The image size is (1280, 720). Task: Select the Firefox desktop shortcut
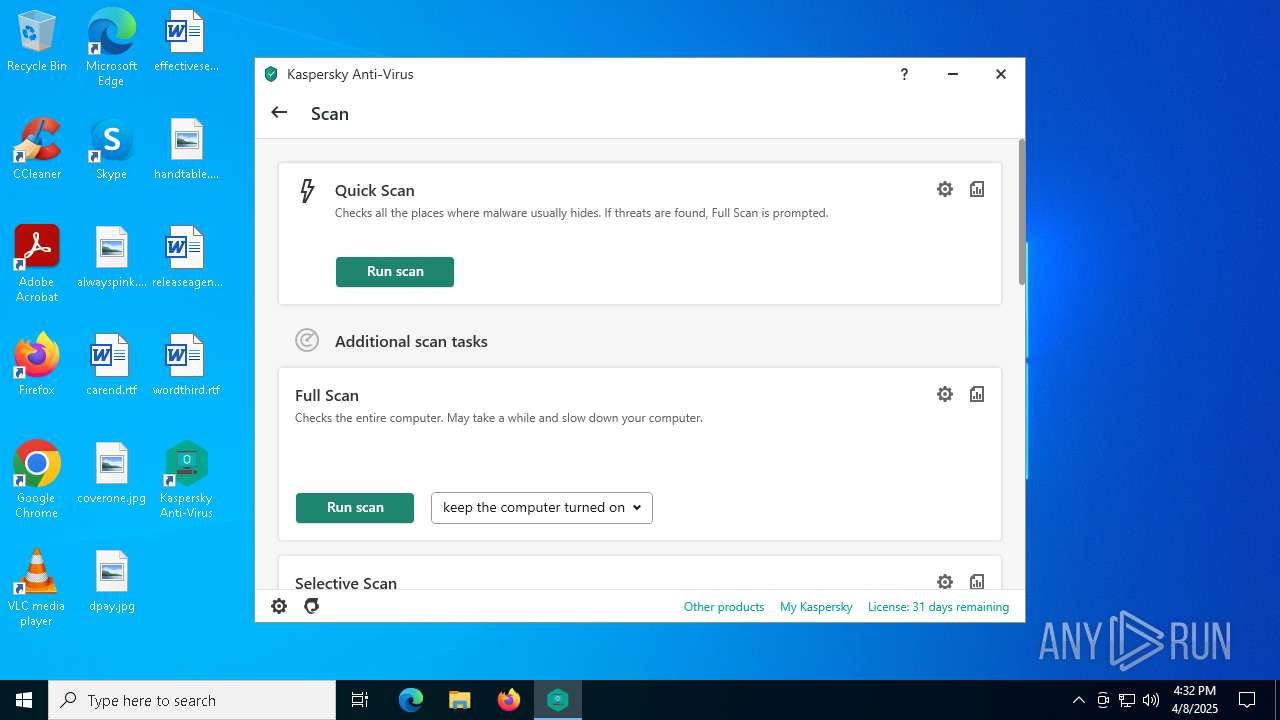[37, 365]
